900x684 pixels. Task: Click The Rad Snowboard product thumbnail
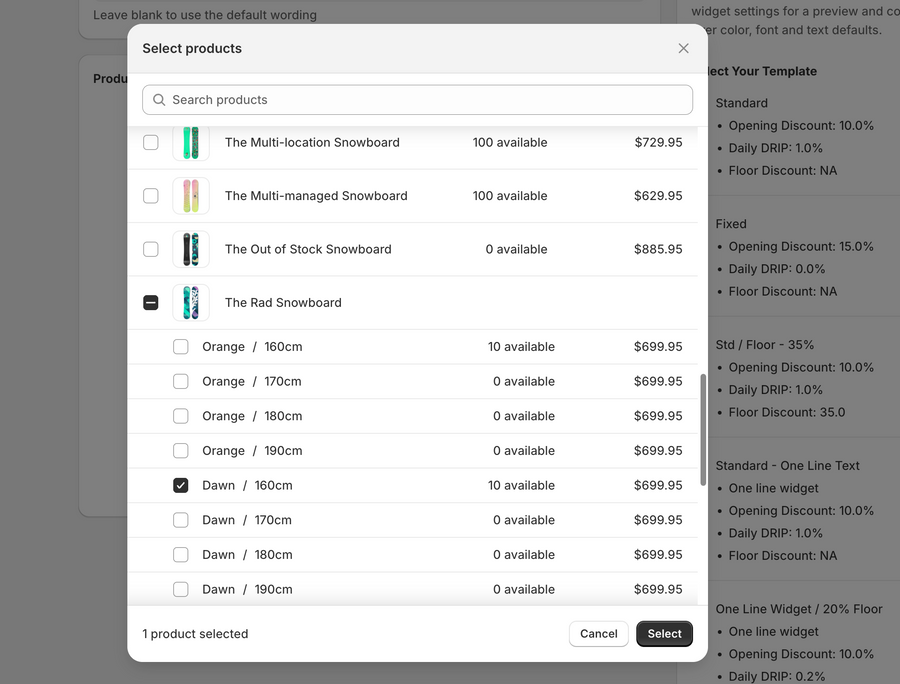[x=191, y=303]
